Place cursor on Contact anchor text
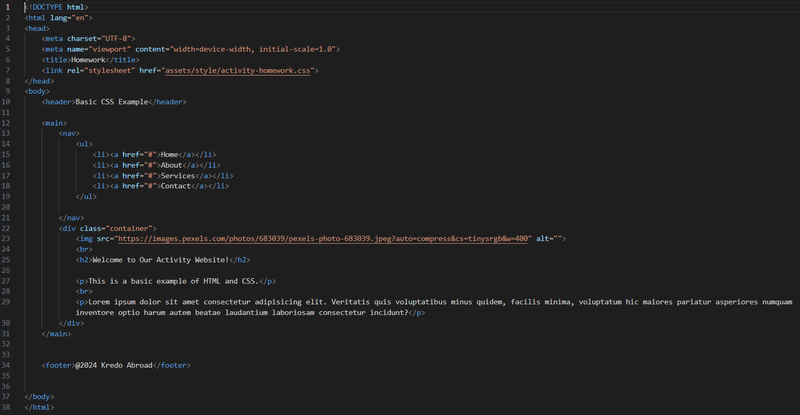The image size is (800, 415). click(176, 186)
